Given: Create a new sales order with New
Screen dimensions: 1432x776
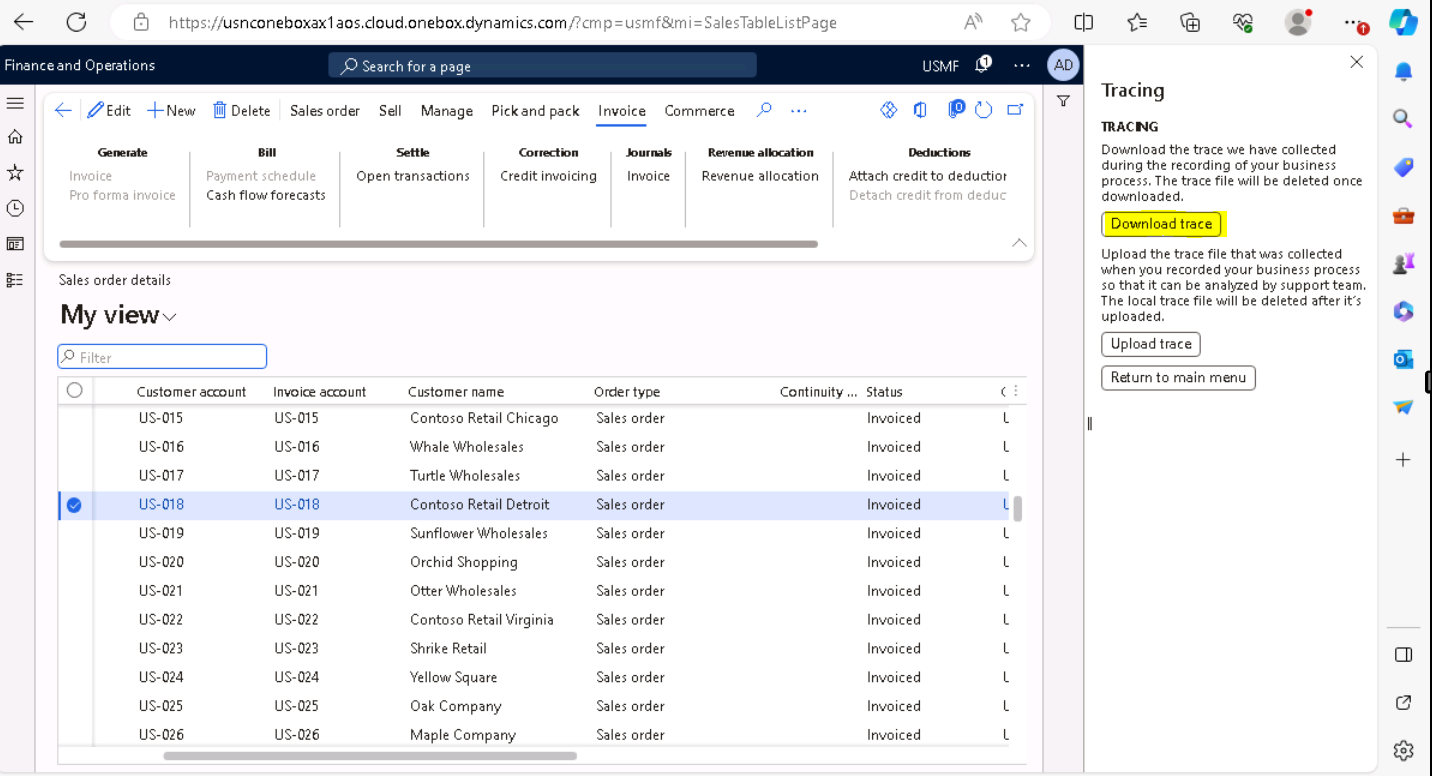Looking at the screenshot, I should (x=171, y=111).
